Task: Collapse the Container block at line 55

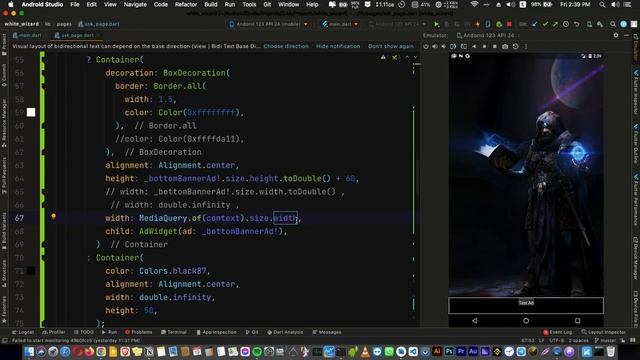Action: pos(43,60)
